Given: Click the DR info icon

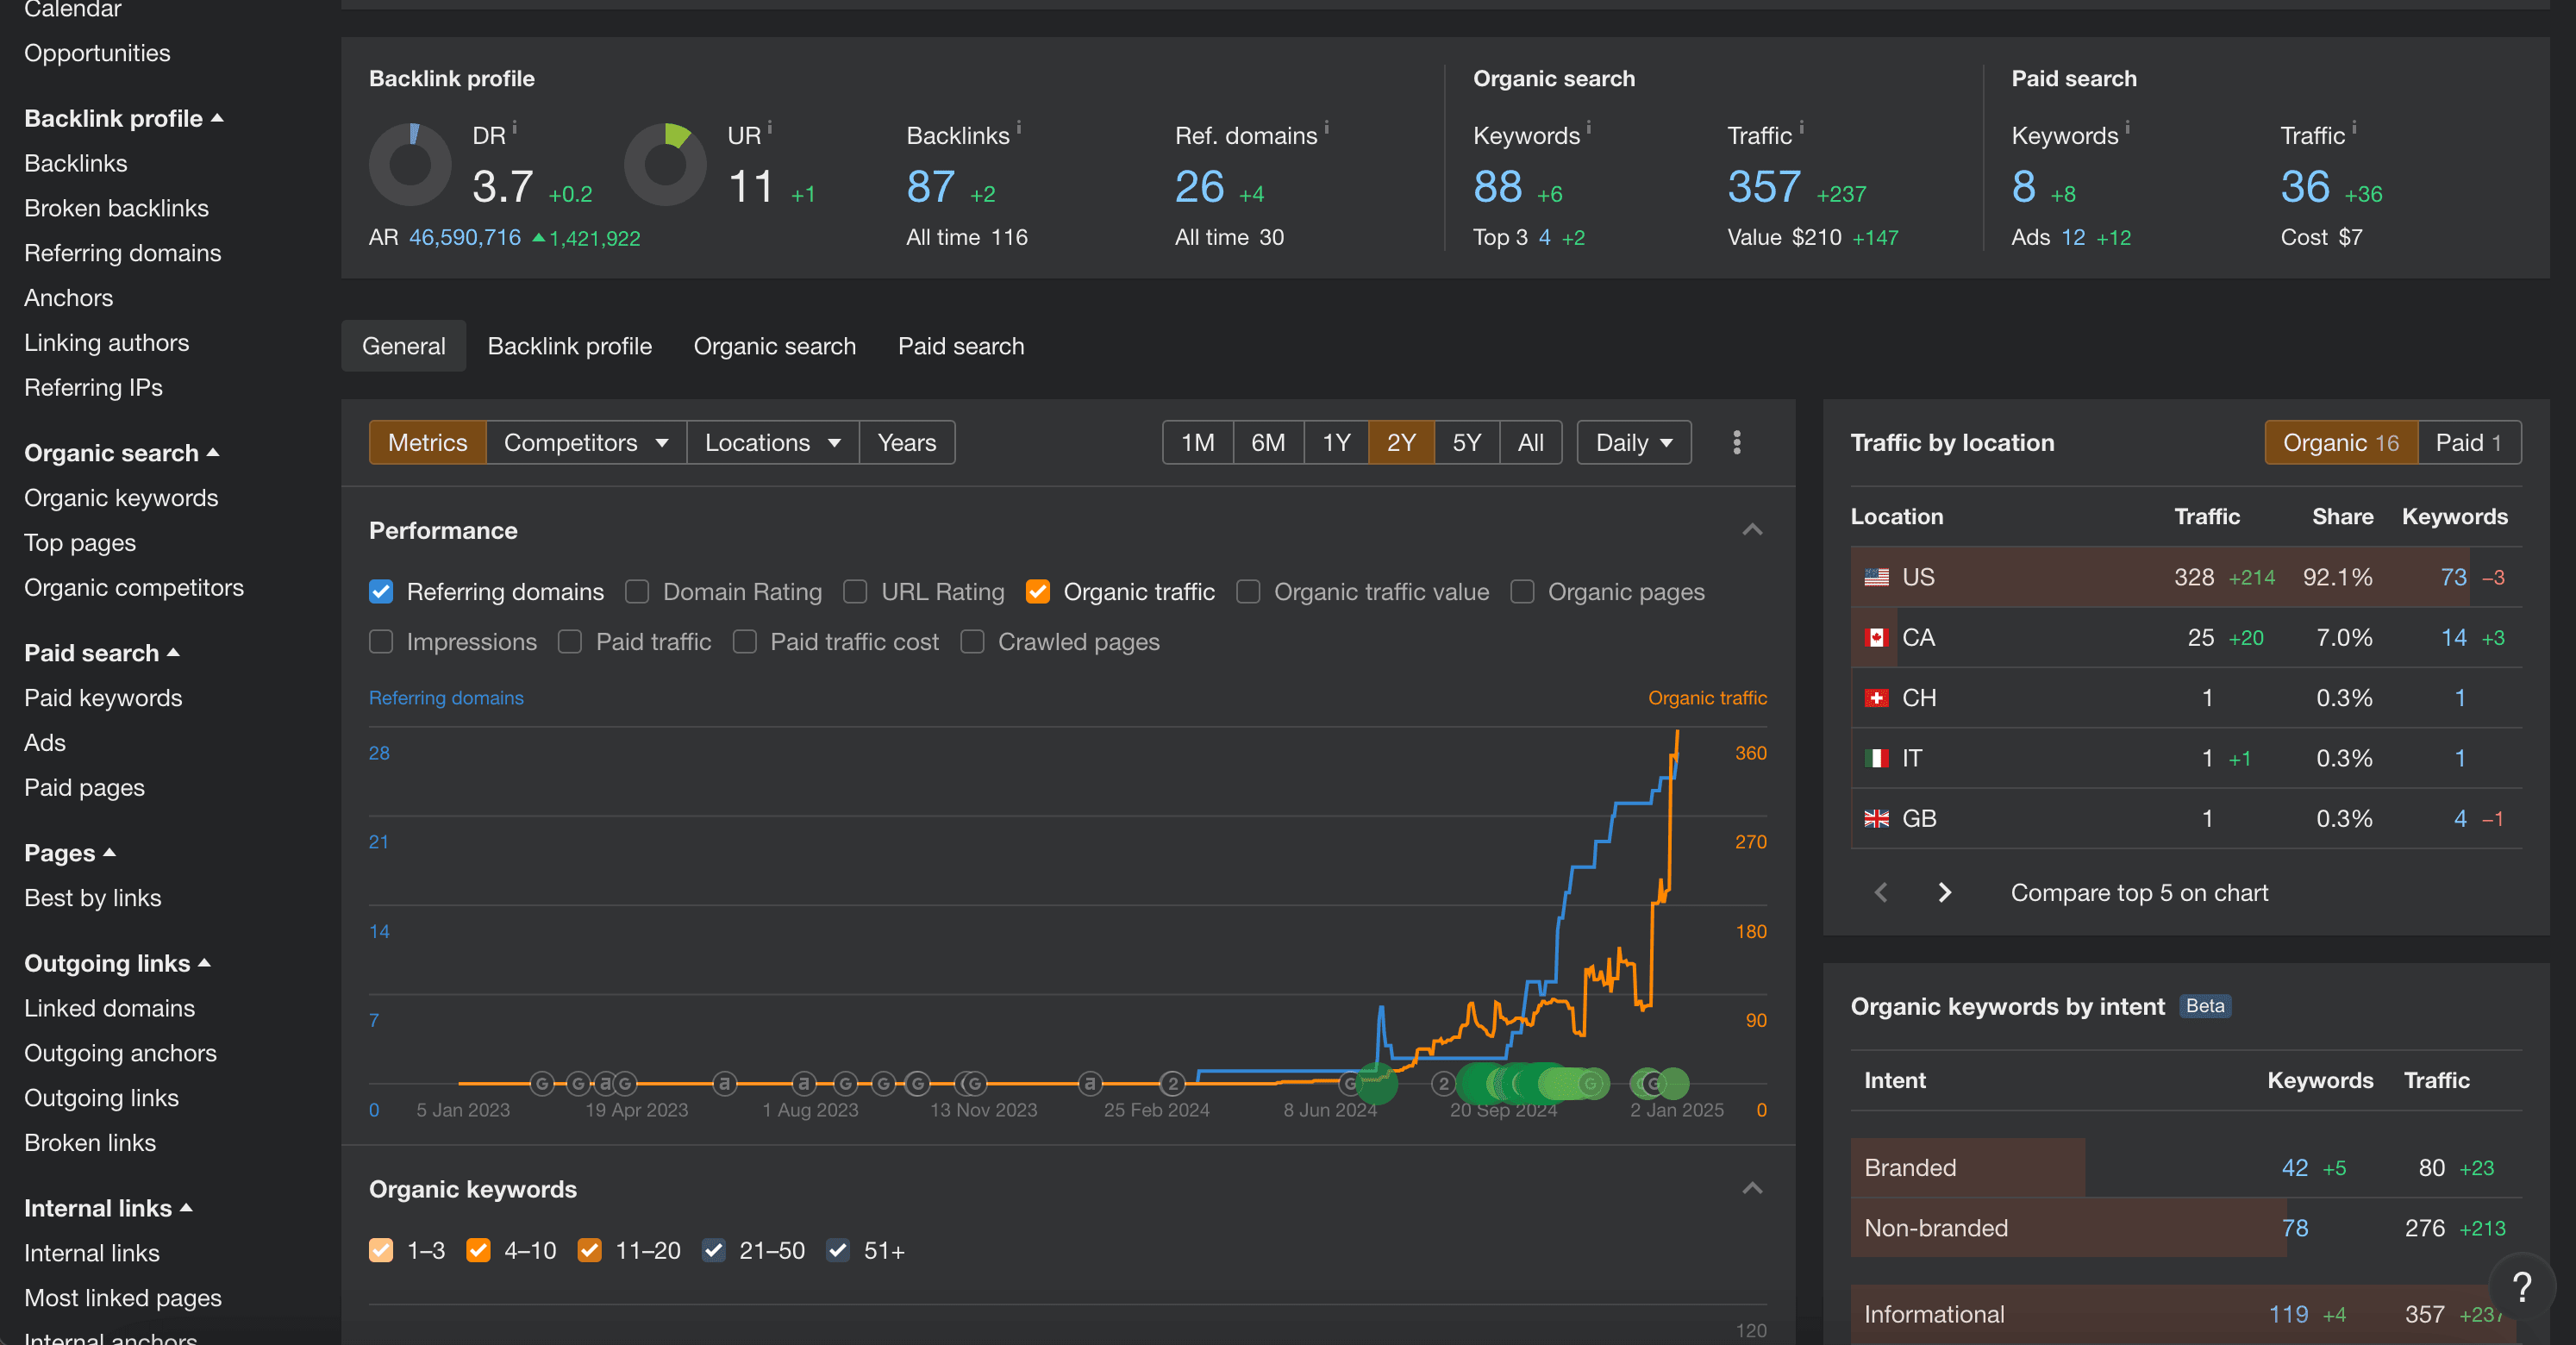Looking at the screenshot, I should tap(515, 127).
